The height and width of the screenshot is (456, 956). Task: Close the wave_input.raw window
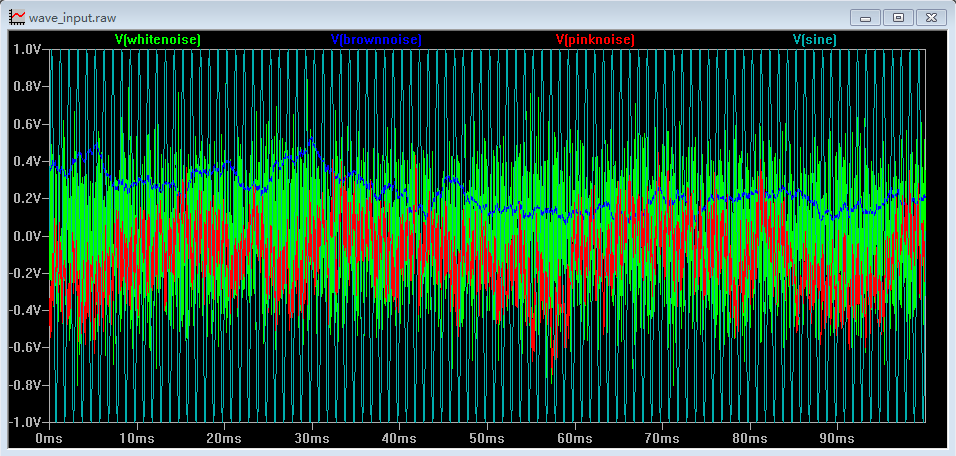pos(931,17)
